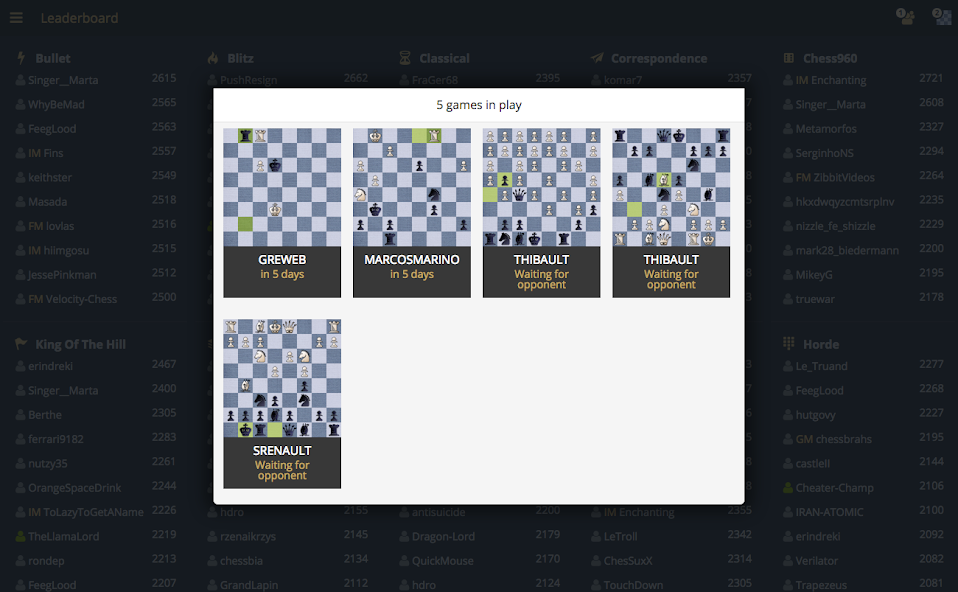
Task: Click the Chess960 board icon
Action: pyautogui.click(x=789, y=57)
